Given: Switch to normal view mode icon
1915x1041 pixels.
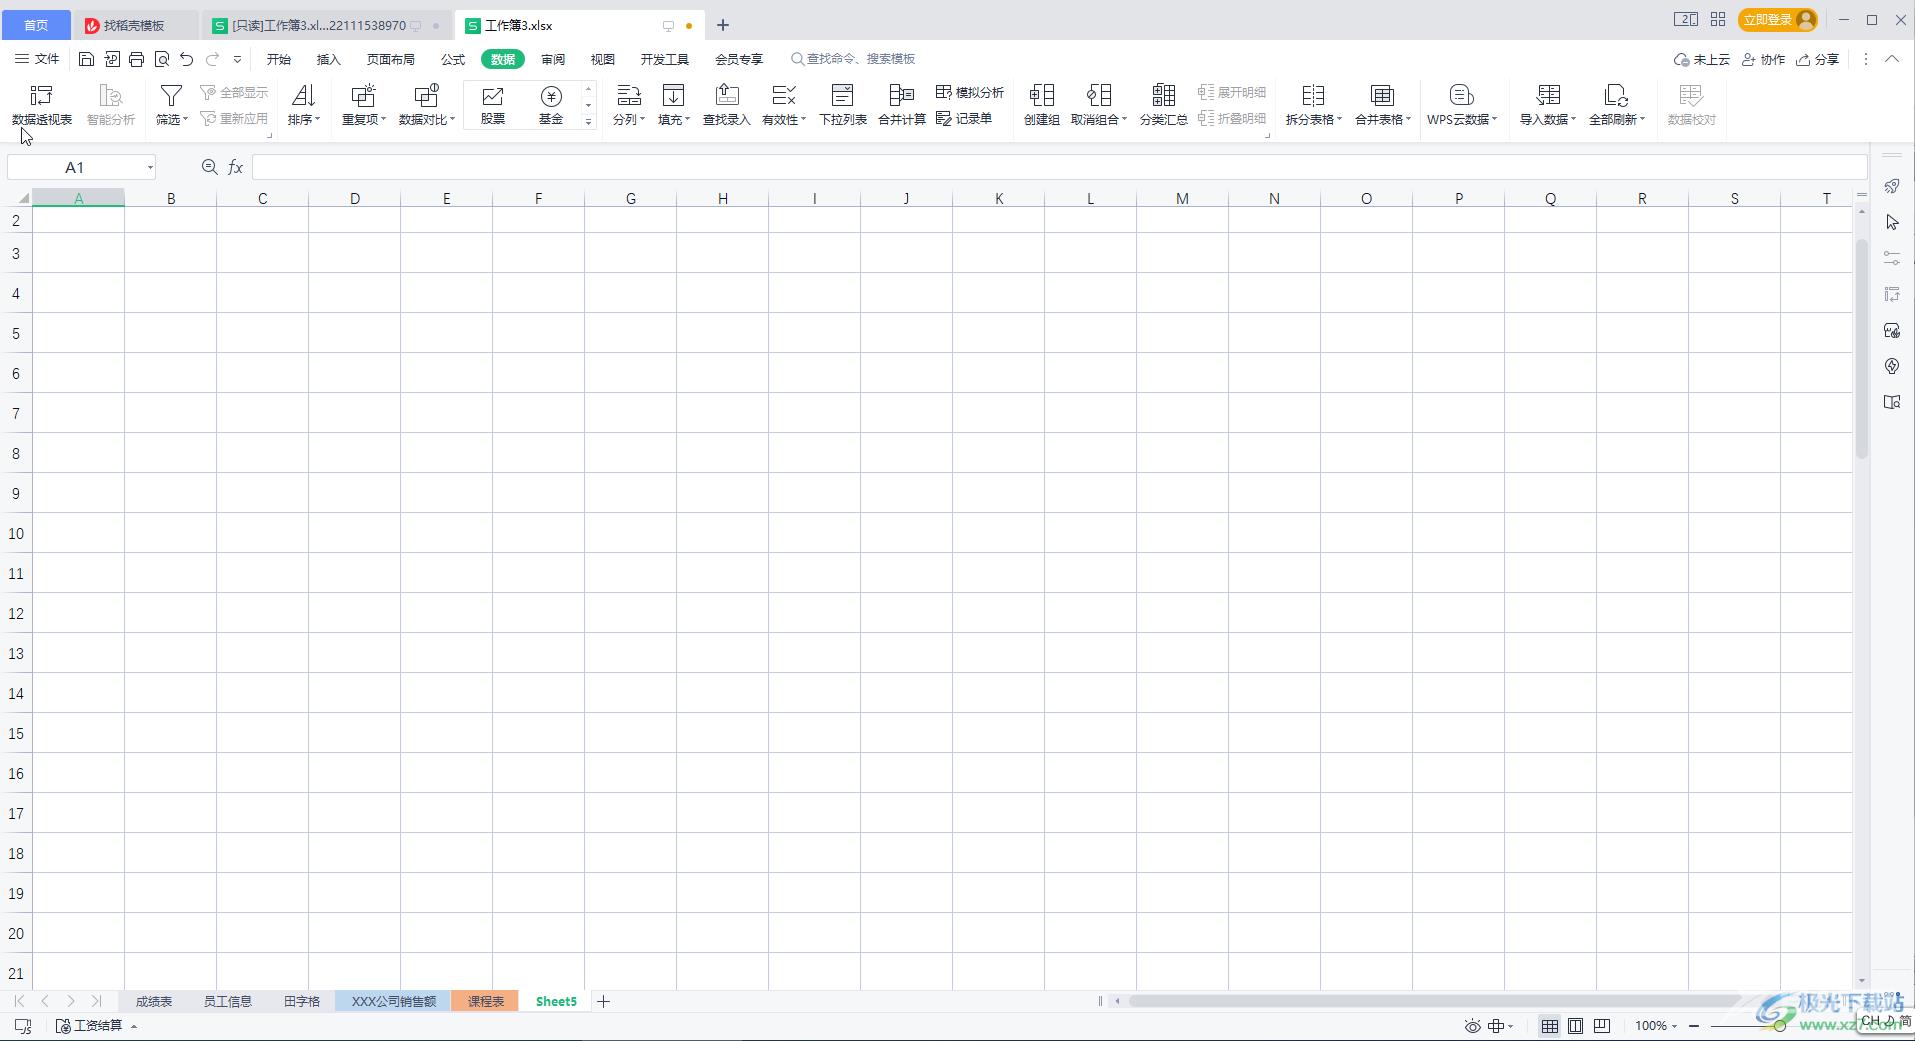Looking at the screenshot, I should 1549,1026.
